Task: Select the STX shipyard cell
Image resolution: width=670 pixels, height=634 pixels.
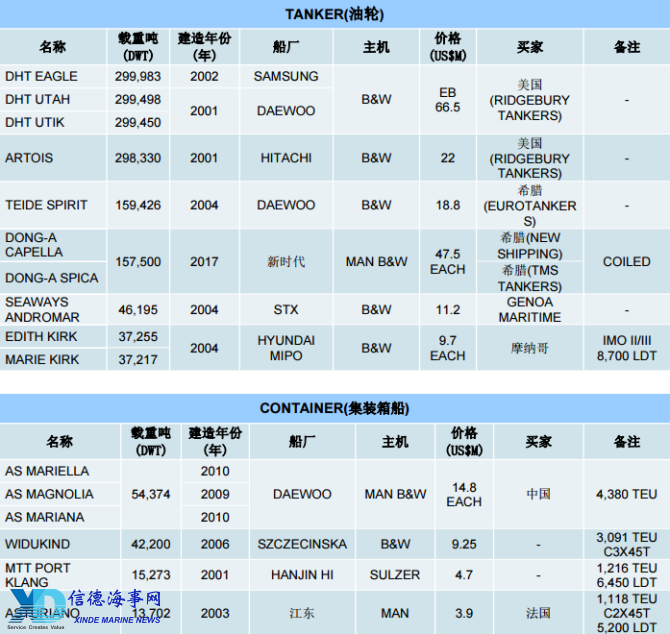Action: [x=286, y=309]
